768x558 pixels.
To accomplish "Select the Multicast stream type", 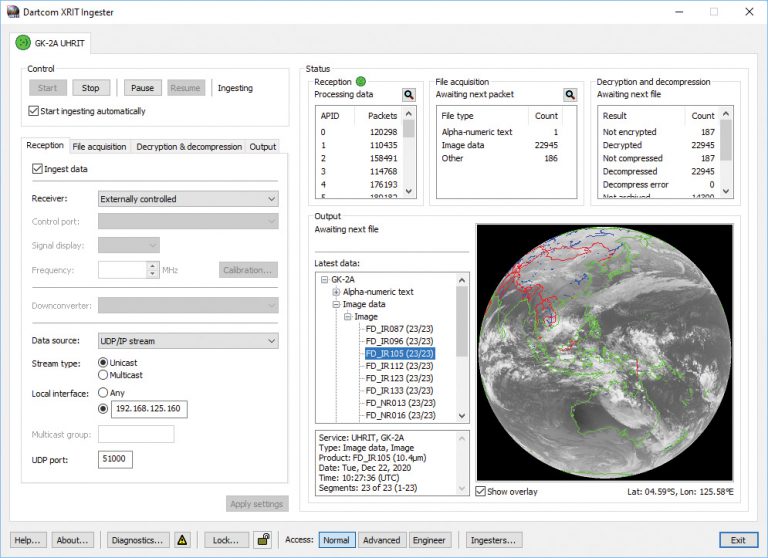I will 103,375.
